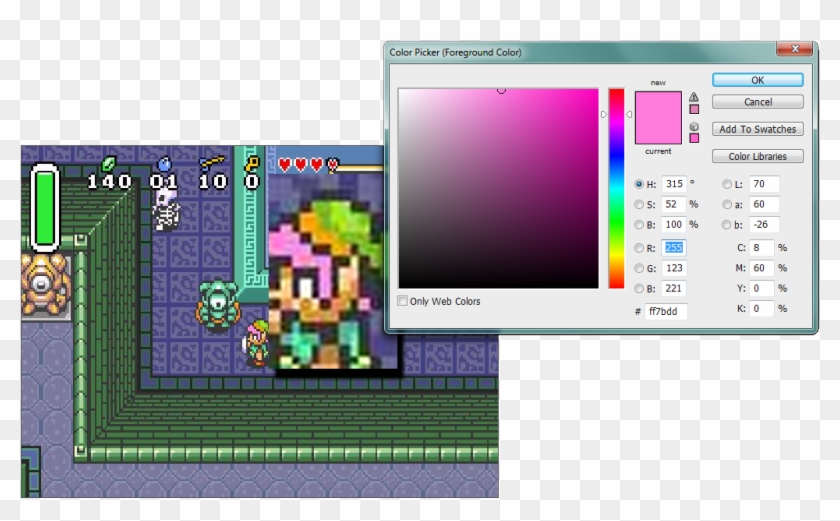Click the arrow count 10
Viewport: 840px width, 521px height.
tap(213, 182)
